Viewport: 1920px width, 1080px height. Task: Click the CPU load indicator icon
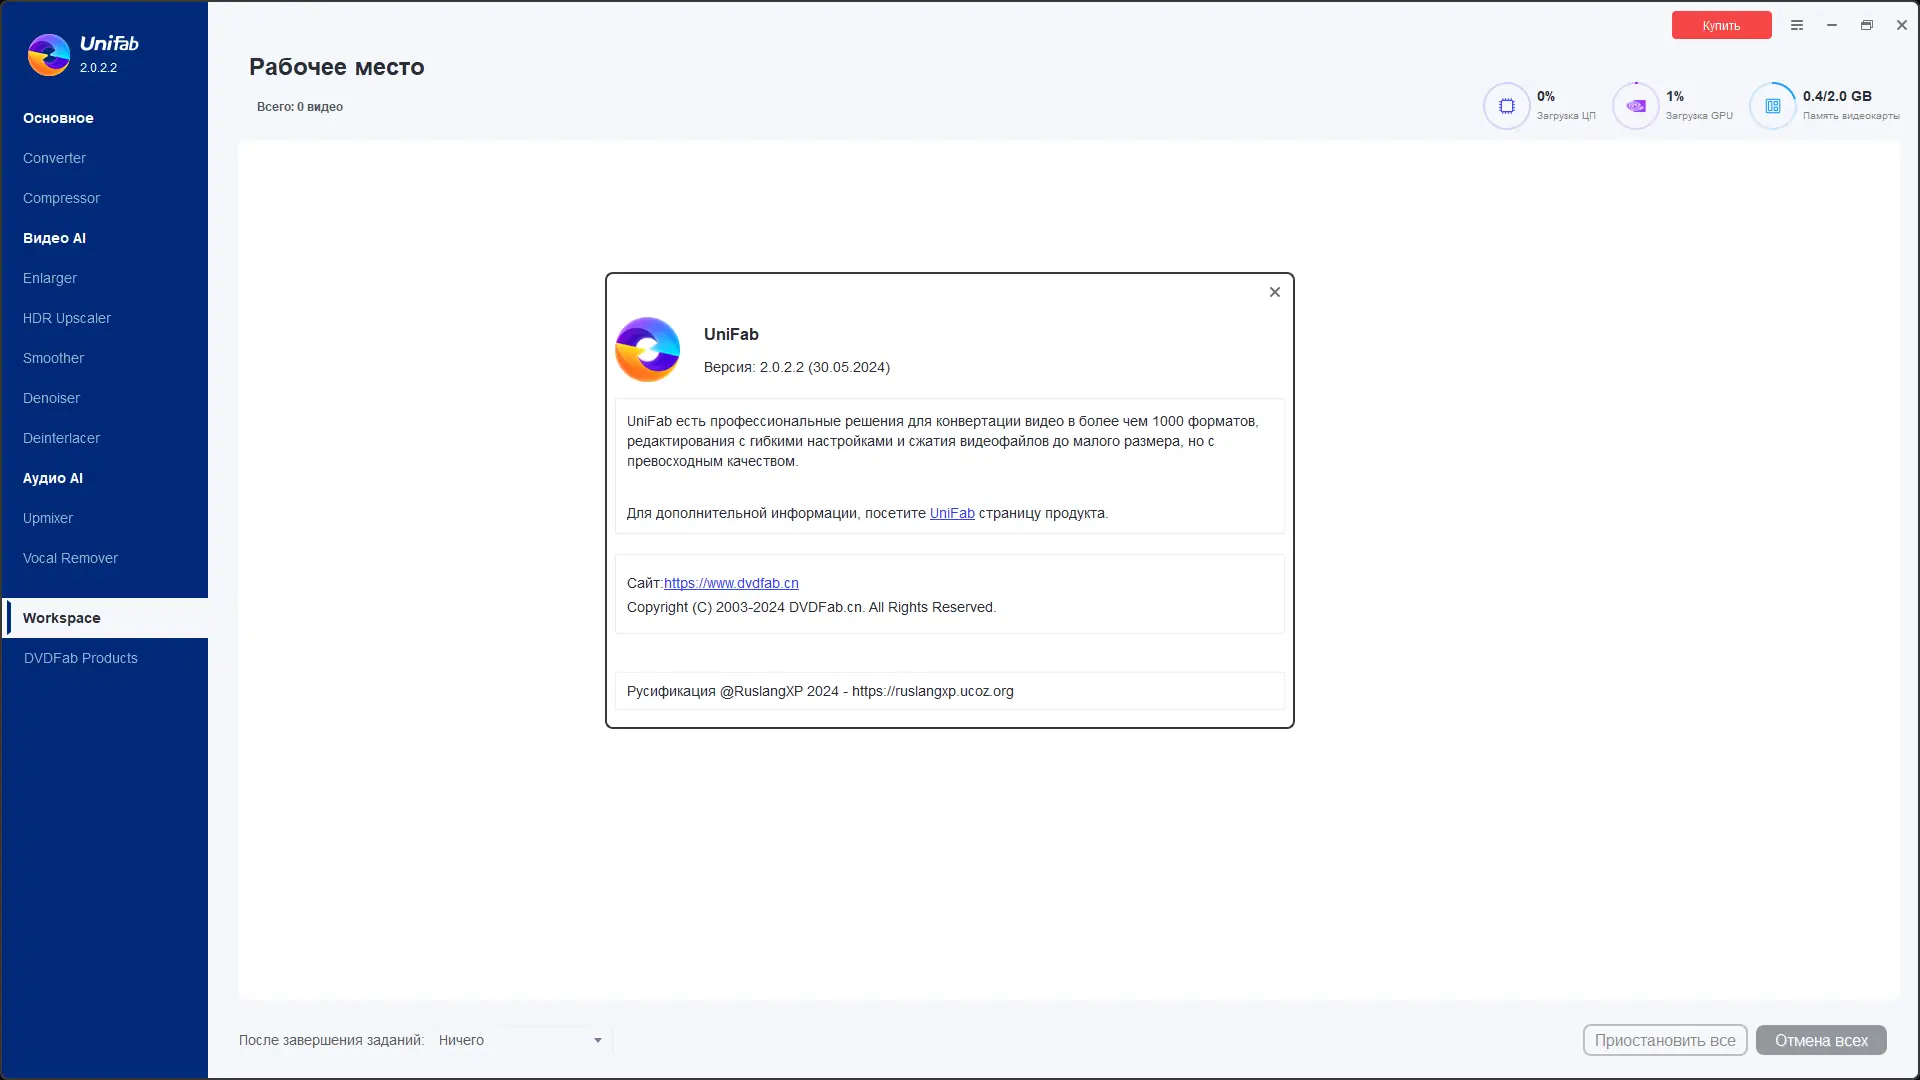coord(1506,106)
